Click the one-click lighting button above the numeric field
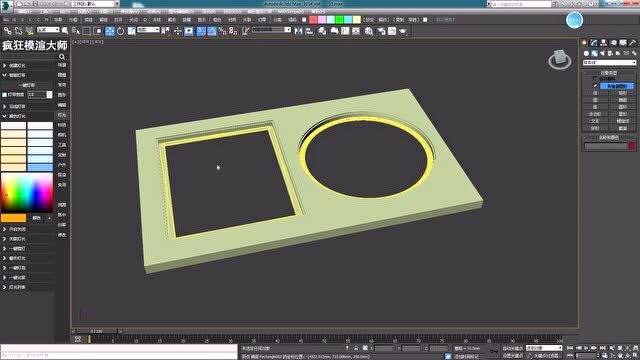Image resolution: width=640 pixels, height=360 pixels. (x=28, y=85)
